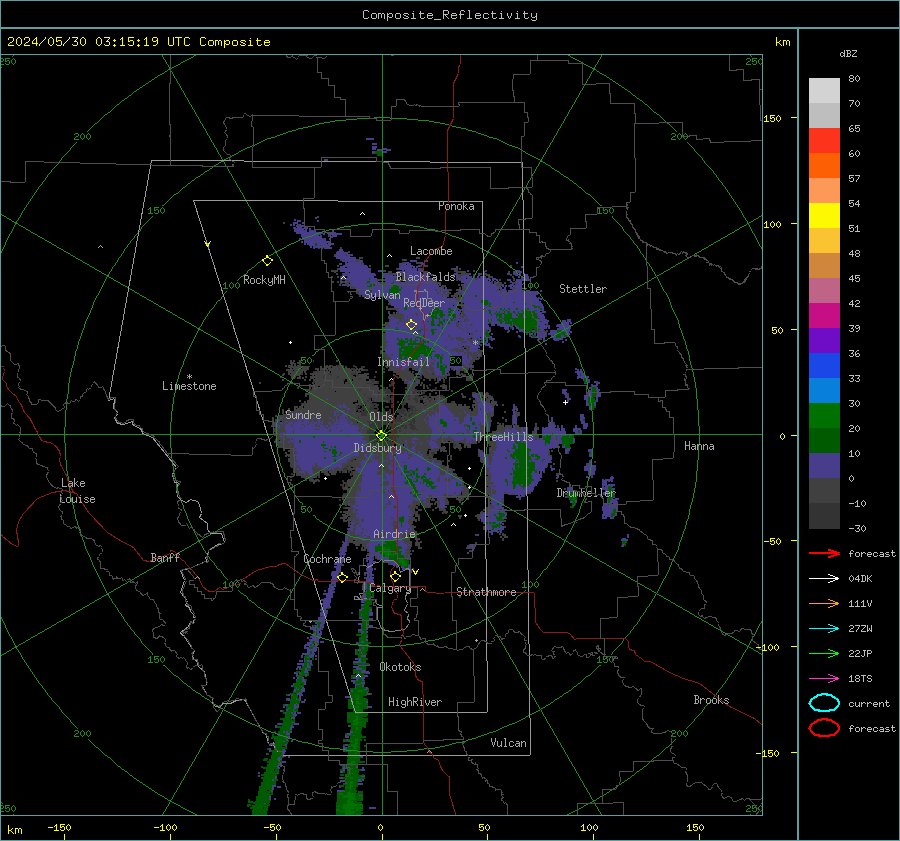
Task: Click the orange 111V arrow in legend
Action: 824,603
